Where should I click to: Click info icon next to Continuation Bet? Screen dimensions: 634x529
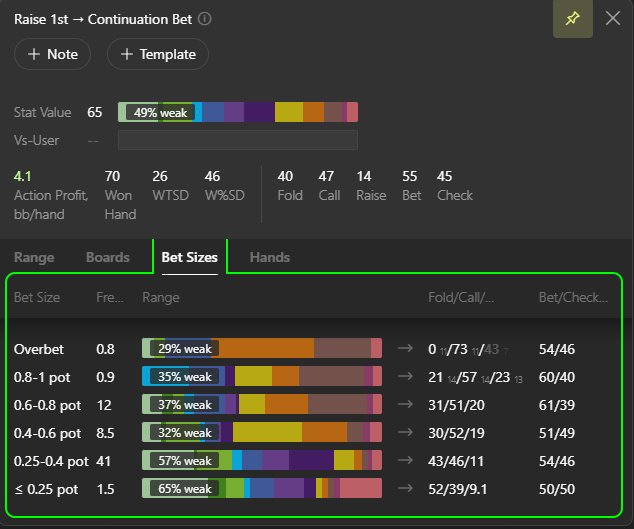(x=205, y=19)
